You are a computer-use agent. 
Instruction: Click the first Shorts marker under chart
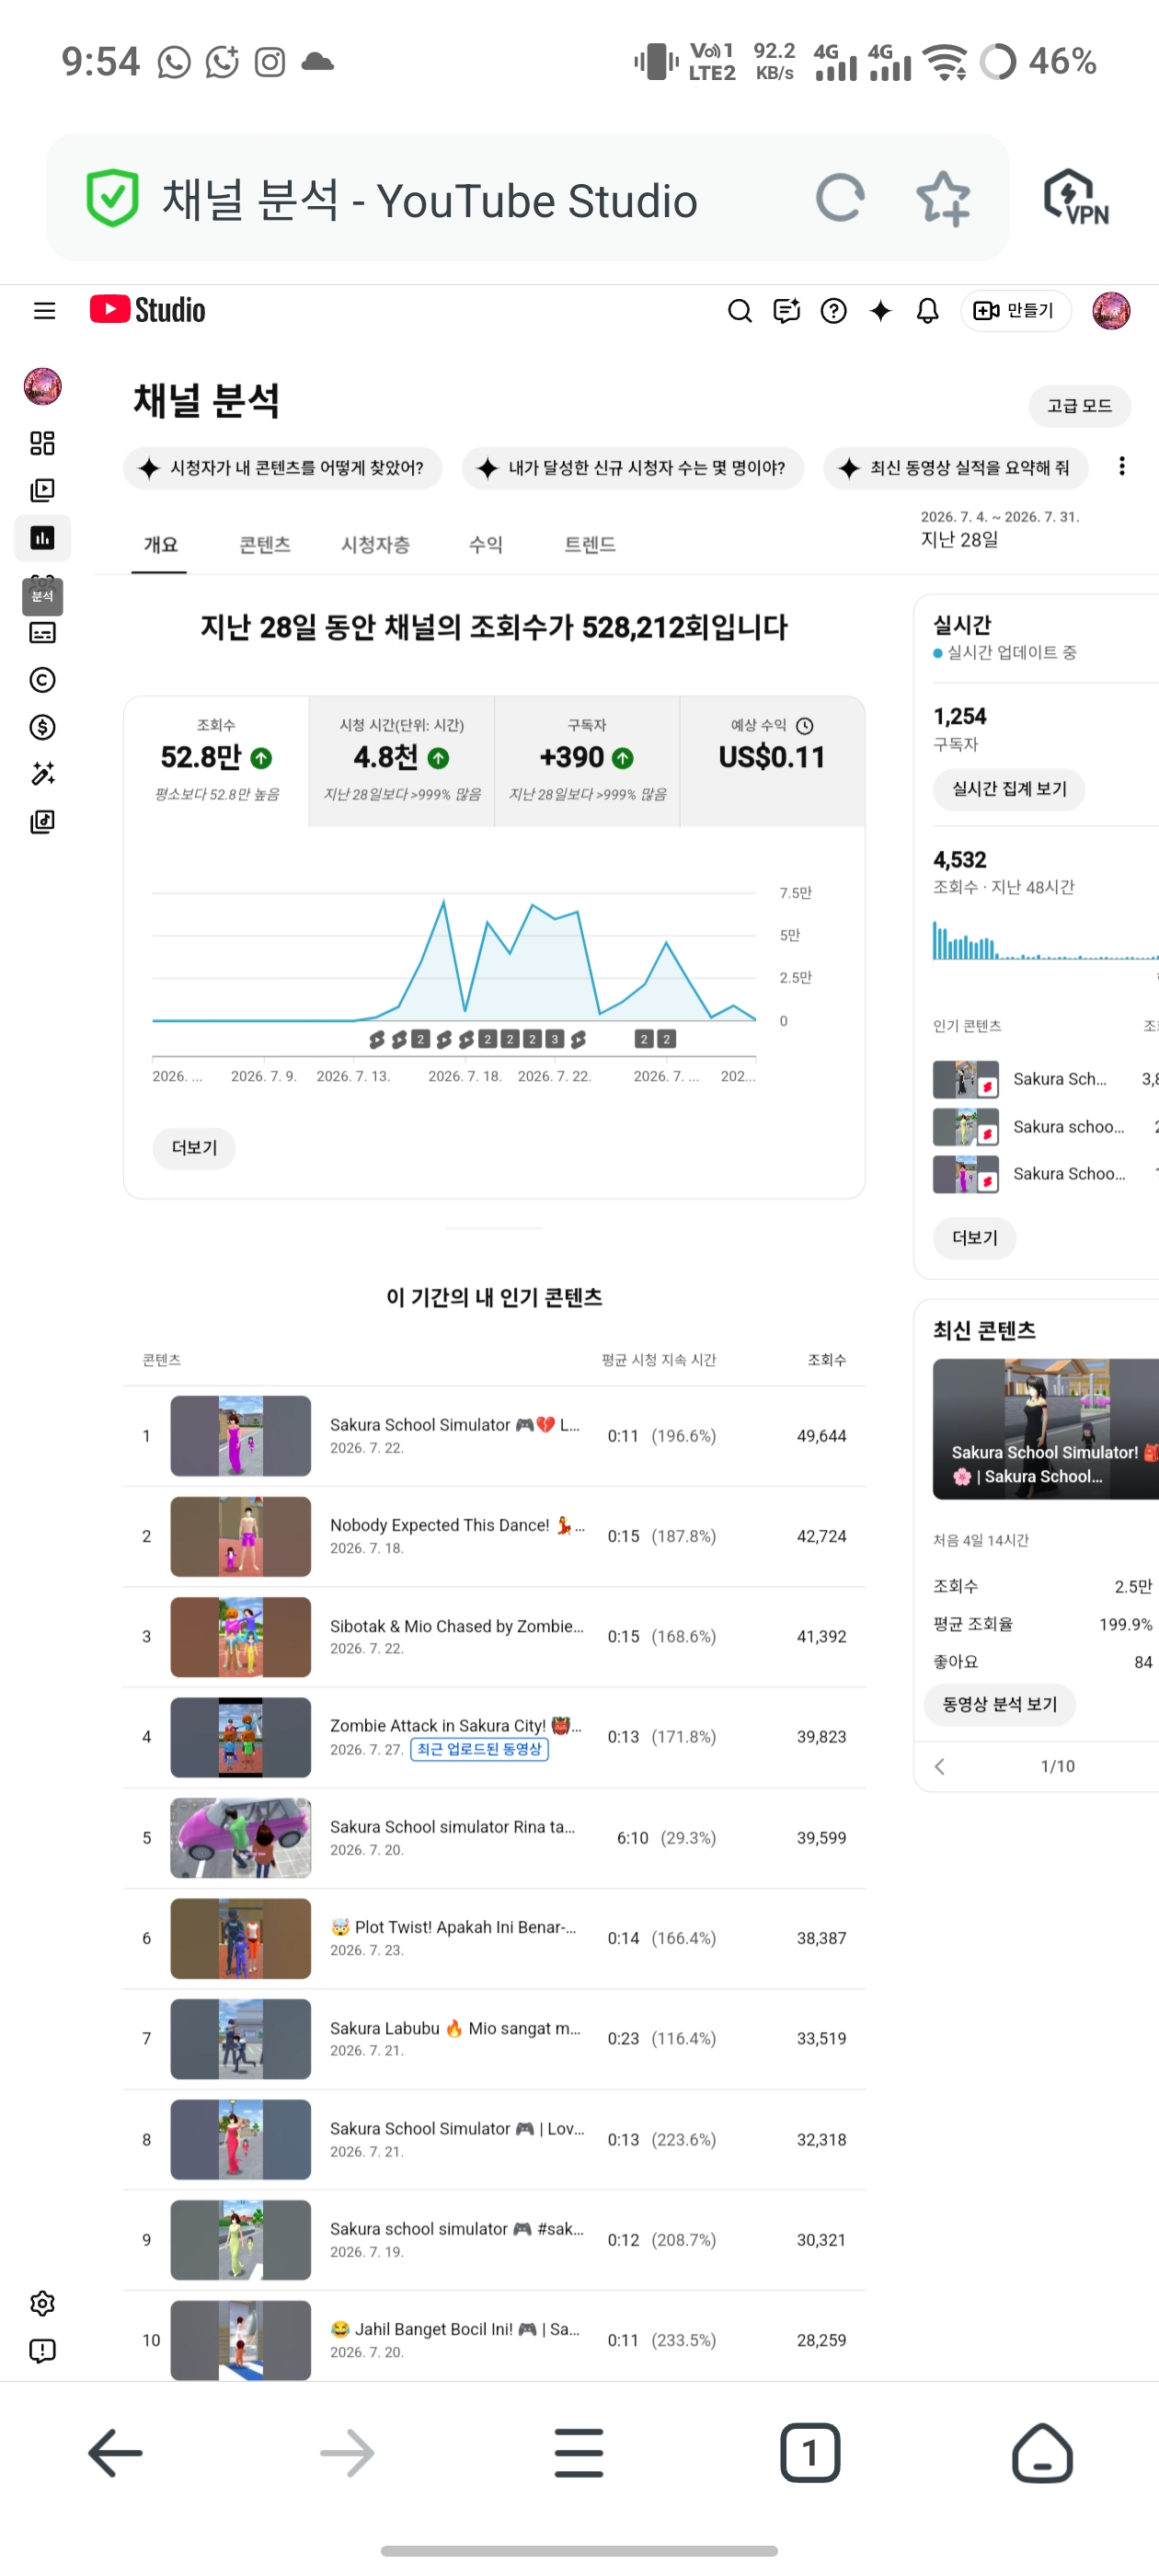tap(376, 1040)
